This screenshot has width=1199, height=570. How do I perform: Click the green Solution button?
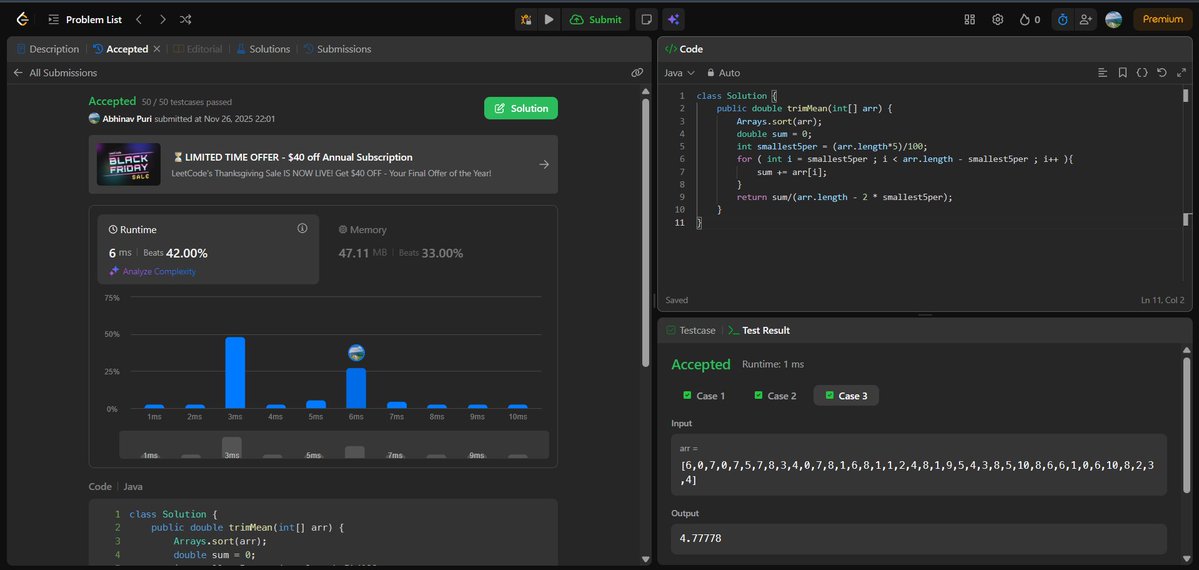(x=521, y=109)
